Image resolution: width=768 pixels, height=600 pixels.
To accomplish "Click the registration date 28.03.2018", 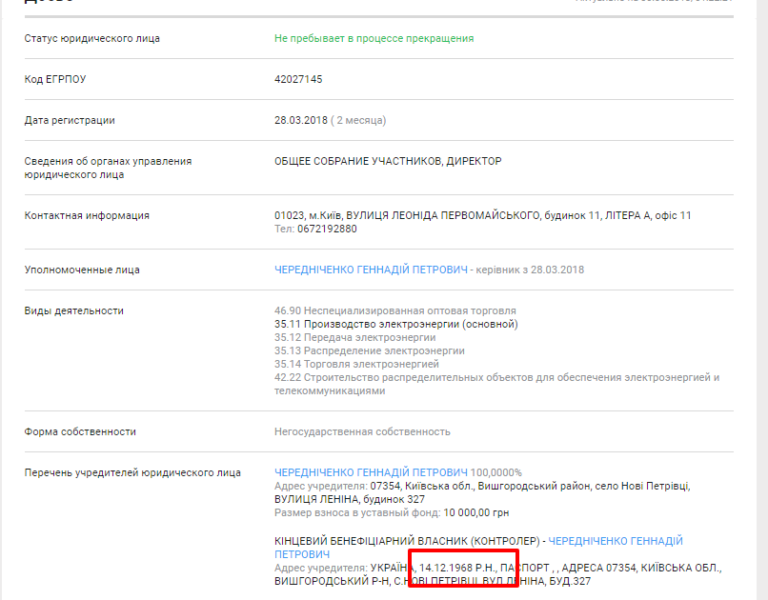I will 301,120.
